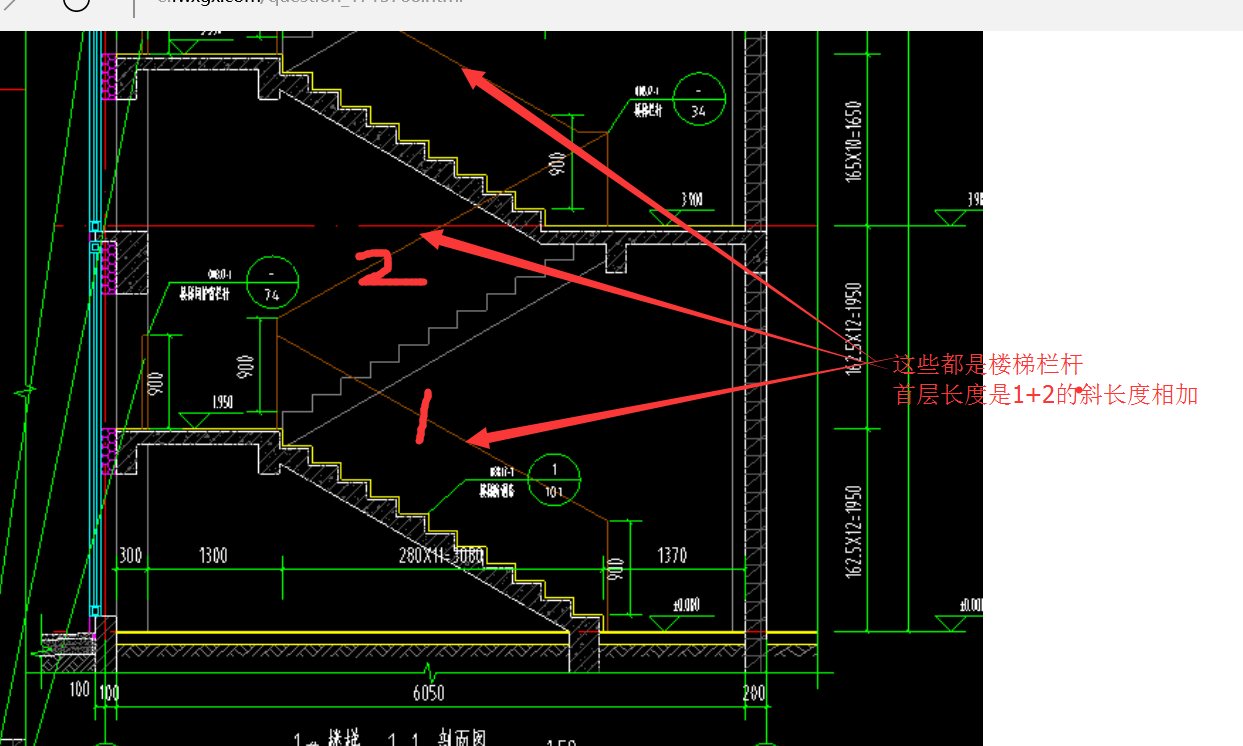
Task: Click the detail callout circle 1 over 101
Action: [x=554, y=479]
